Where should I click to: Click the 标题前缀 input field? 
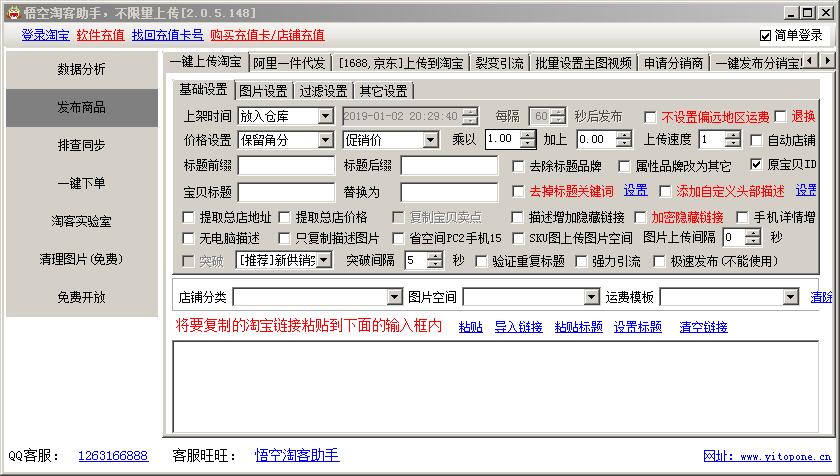tap(286, 165)
